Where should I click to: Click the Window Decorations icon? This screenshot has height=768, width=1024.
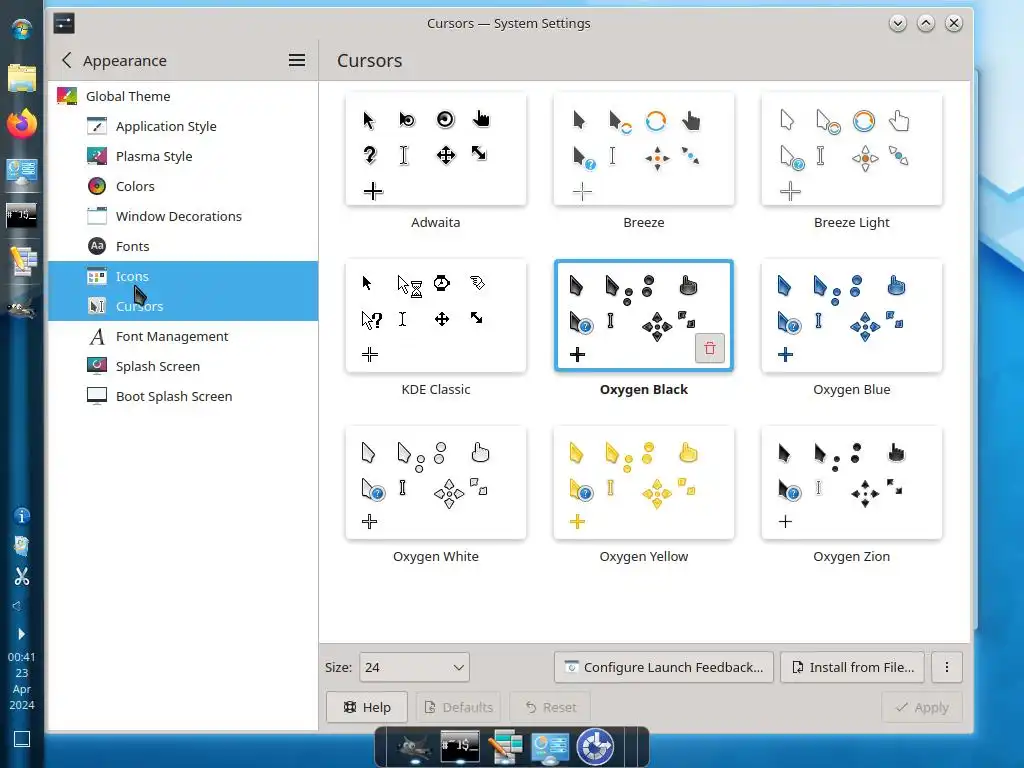point(97,216)
